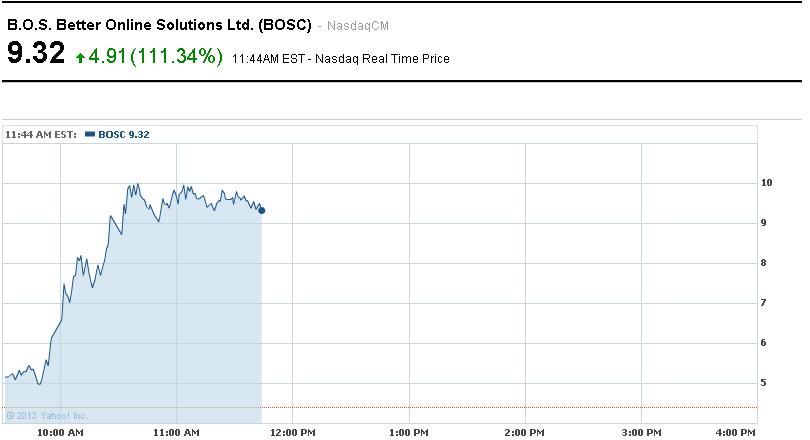Click the 4.91 (111.34%) change value
The image size is (810, 440).
pyautogui.click(x=155, y=56)
